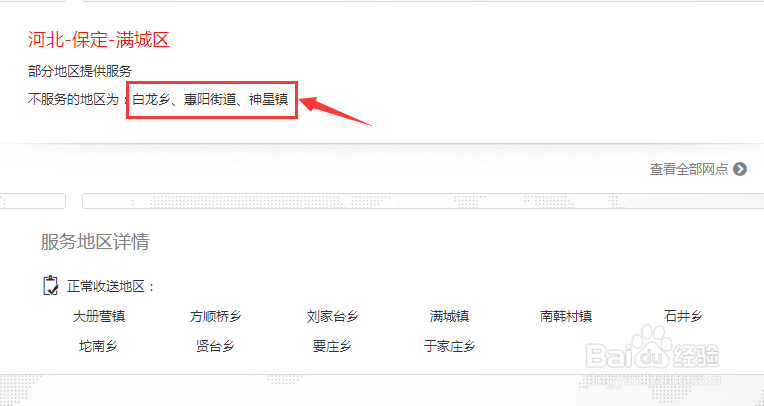Click 满城镇 township entry

tap(449, 316)
